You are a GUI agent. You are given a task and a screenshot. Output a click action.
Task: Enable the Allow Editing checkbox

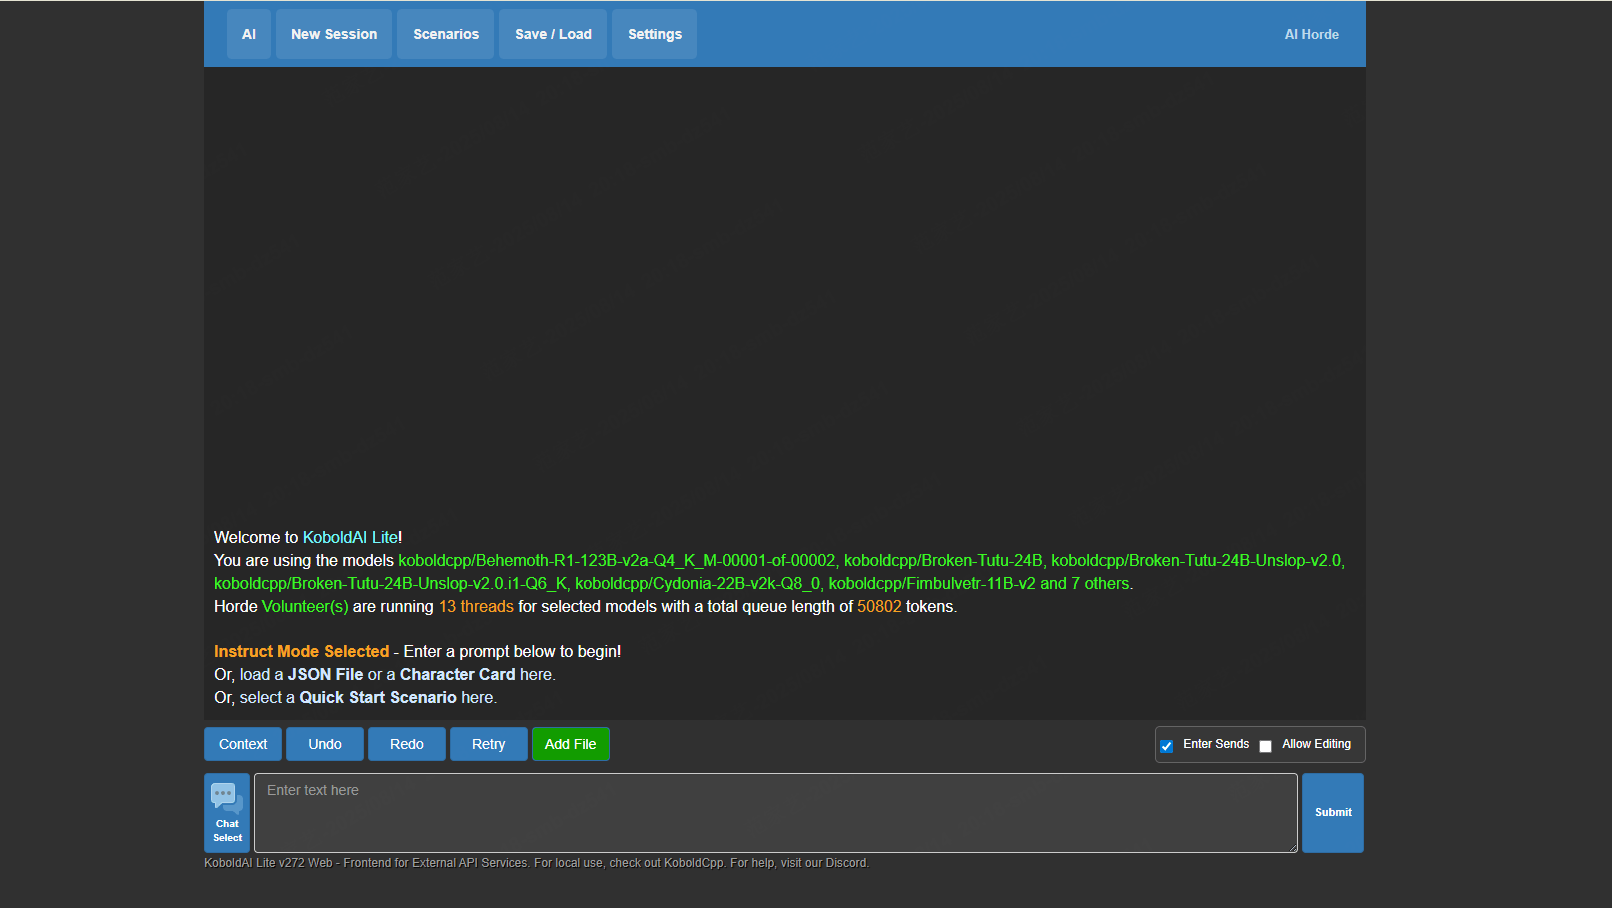pos(1265,746)
